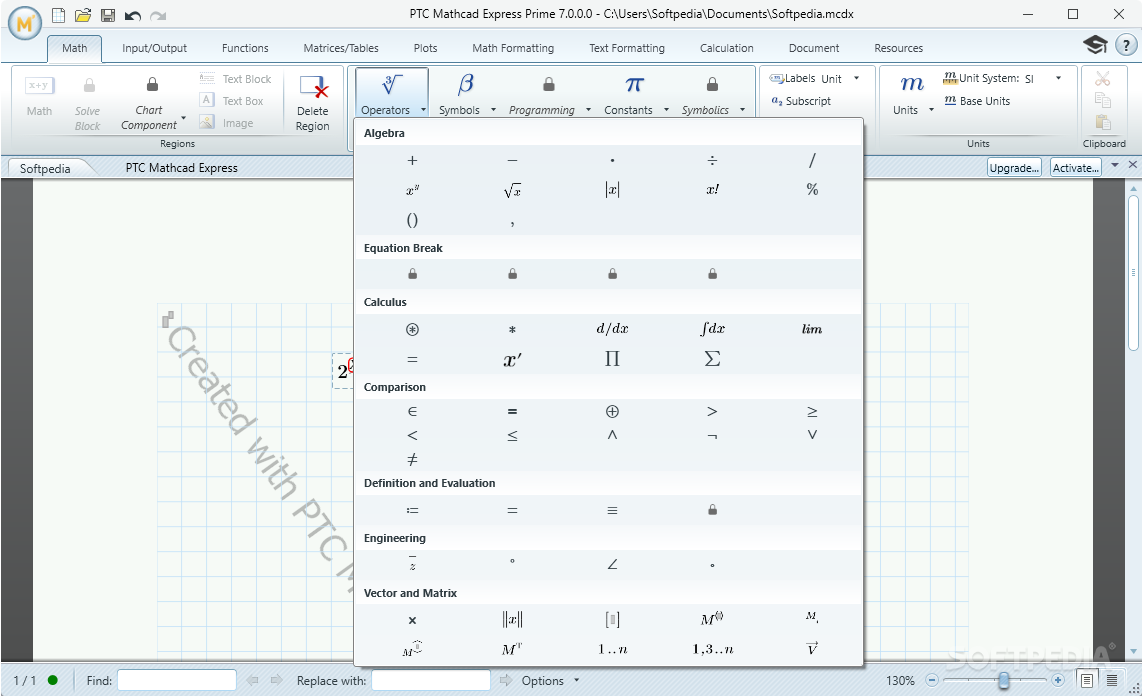Insert the addition operator from Algebra
Viewport: 1143px width, 697px height.
tap(413, 160)
